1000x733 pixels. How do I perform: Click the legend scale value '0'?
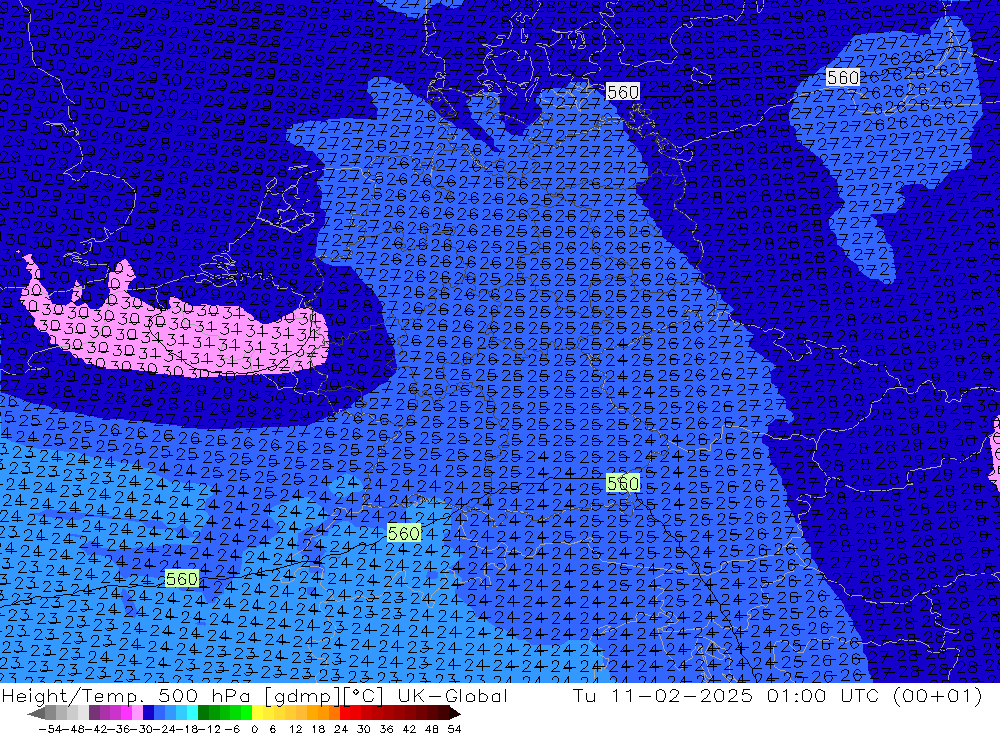pyautogui.click(x=254, y=729)
